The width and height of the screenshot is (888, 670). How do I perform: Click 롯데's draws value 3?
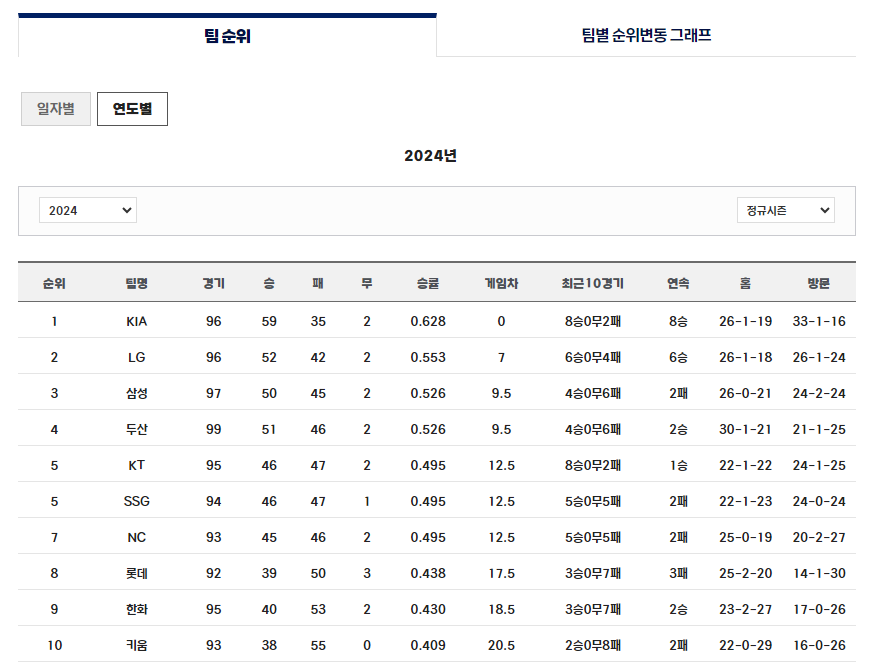(367, 573)
